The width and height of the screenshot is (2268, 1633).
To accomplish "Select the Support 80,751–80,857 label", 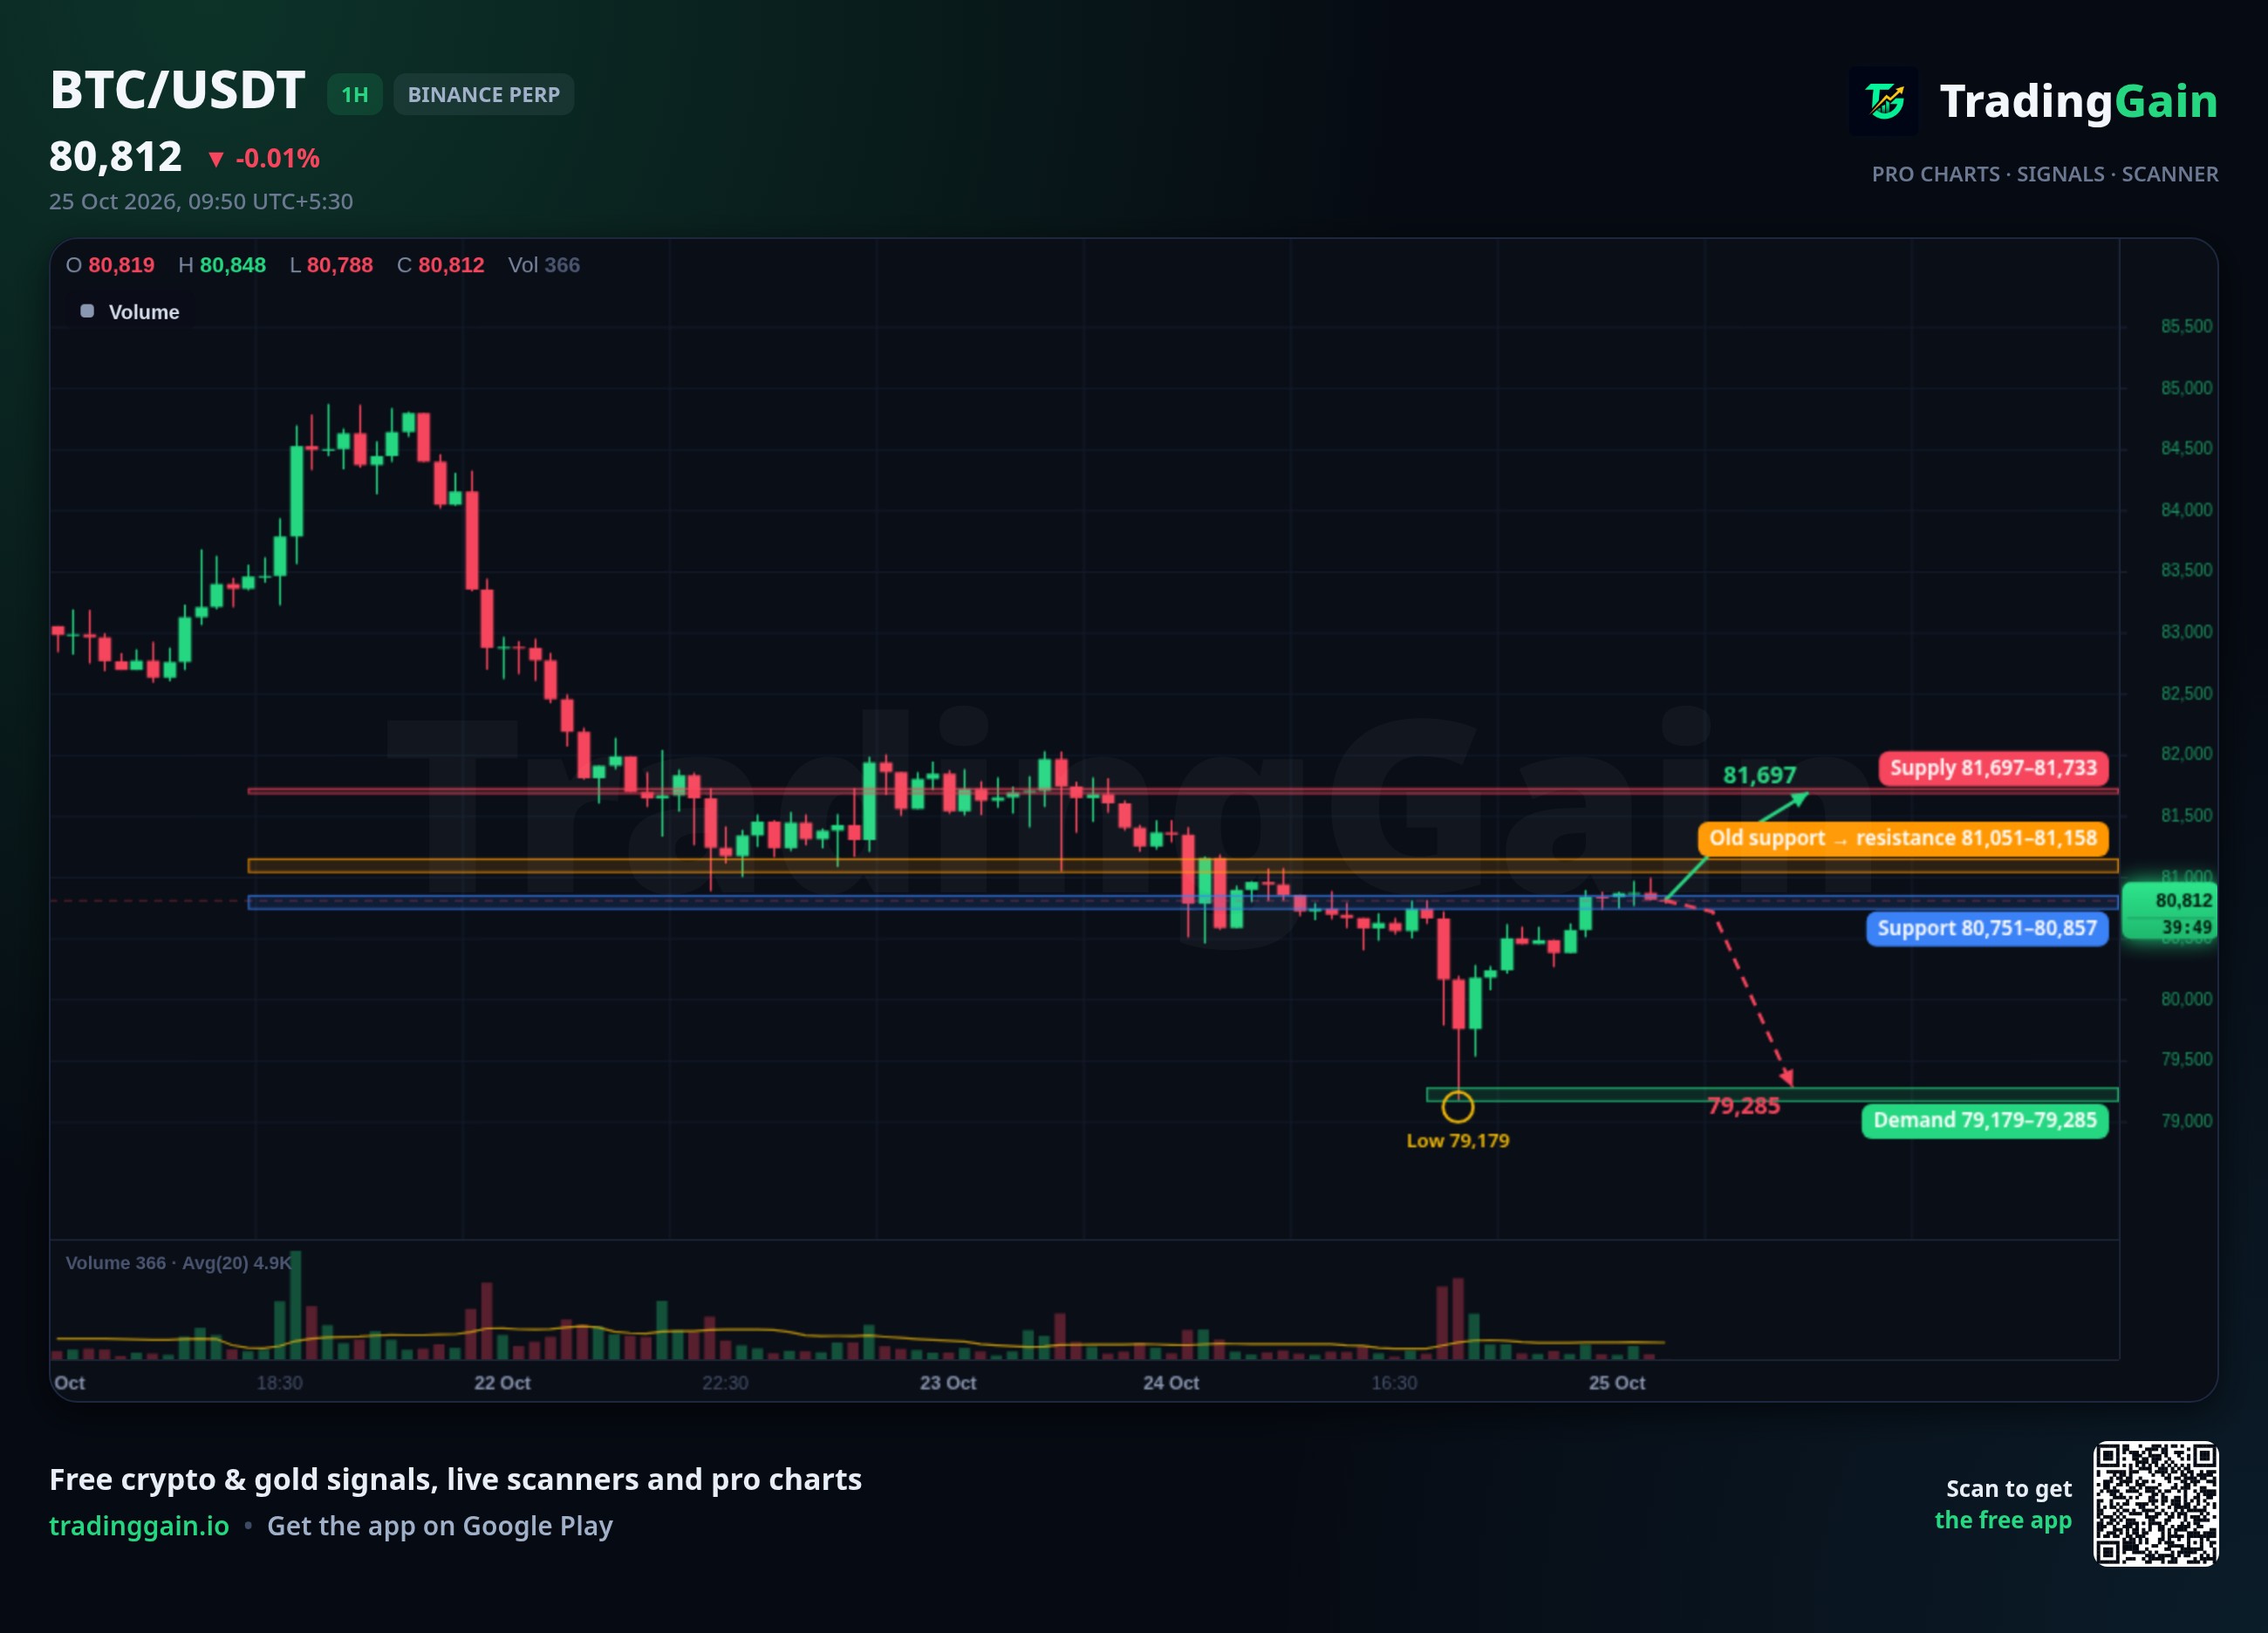I will tap(1987, 928).
